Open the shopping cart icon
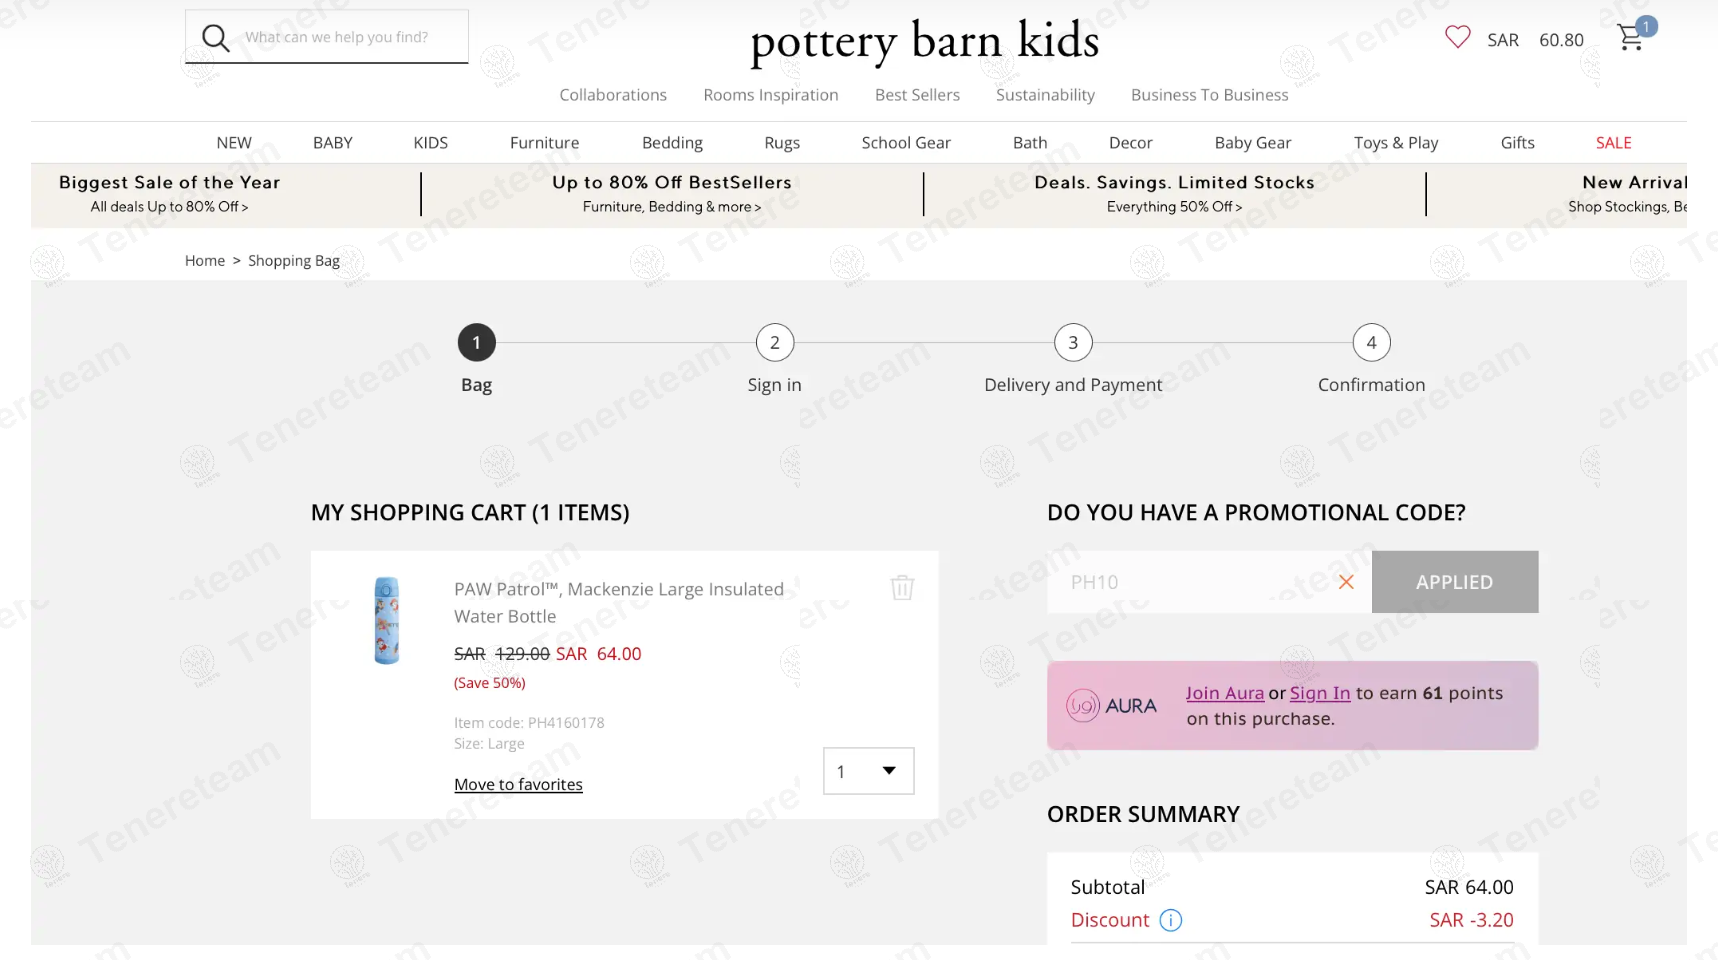This screenshot has width=1718, height=960. point(1631,38)
